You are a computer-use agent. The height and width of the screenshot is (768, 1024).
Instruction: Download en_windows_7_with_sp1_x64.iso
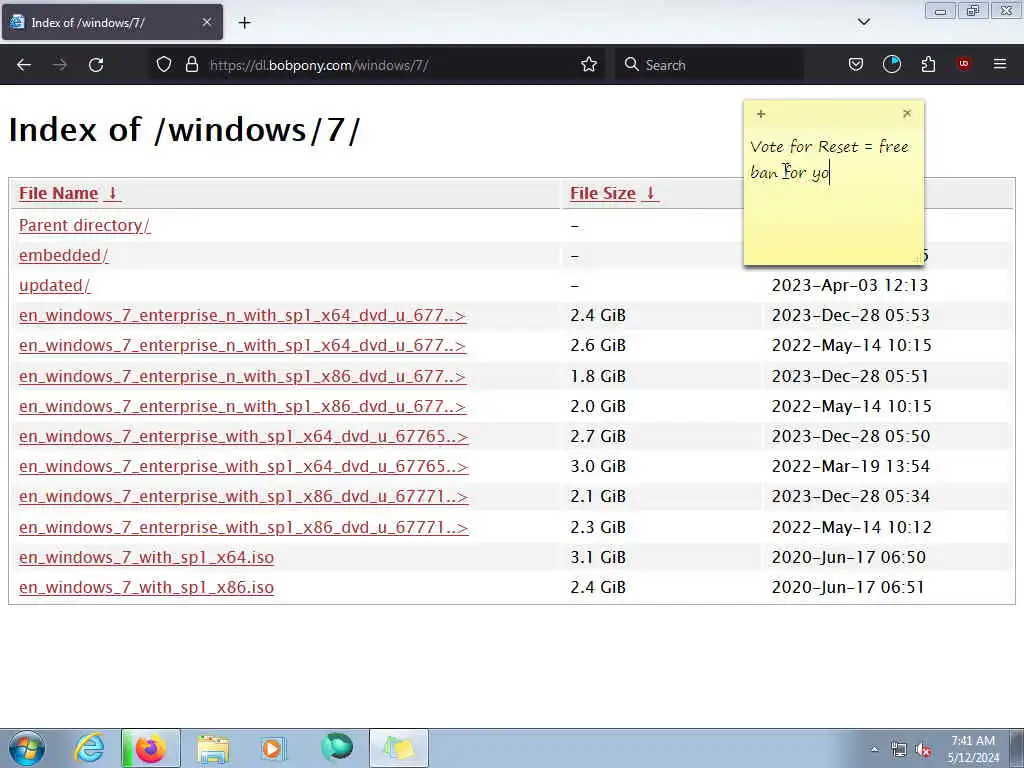tap(146, 557)
